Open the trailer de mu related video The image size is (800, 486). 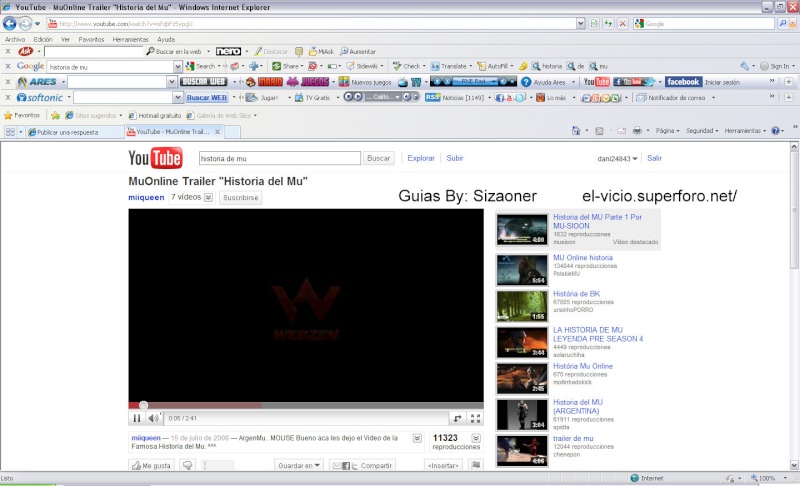coord(573,438)
